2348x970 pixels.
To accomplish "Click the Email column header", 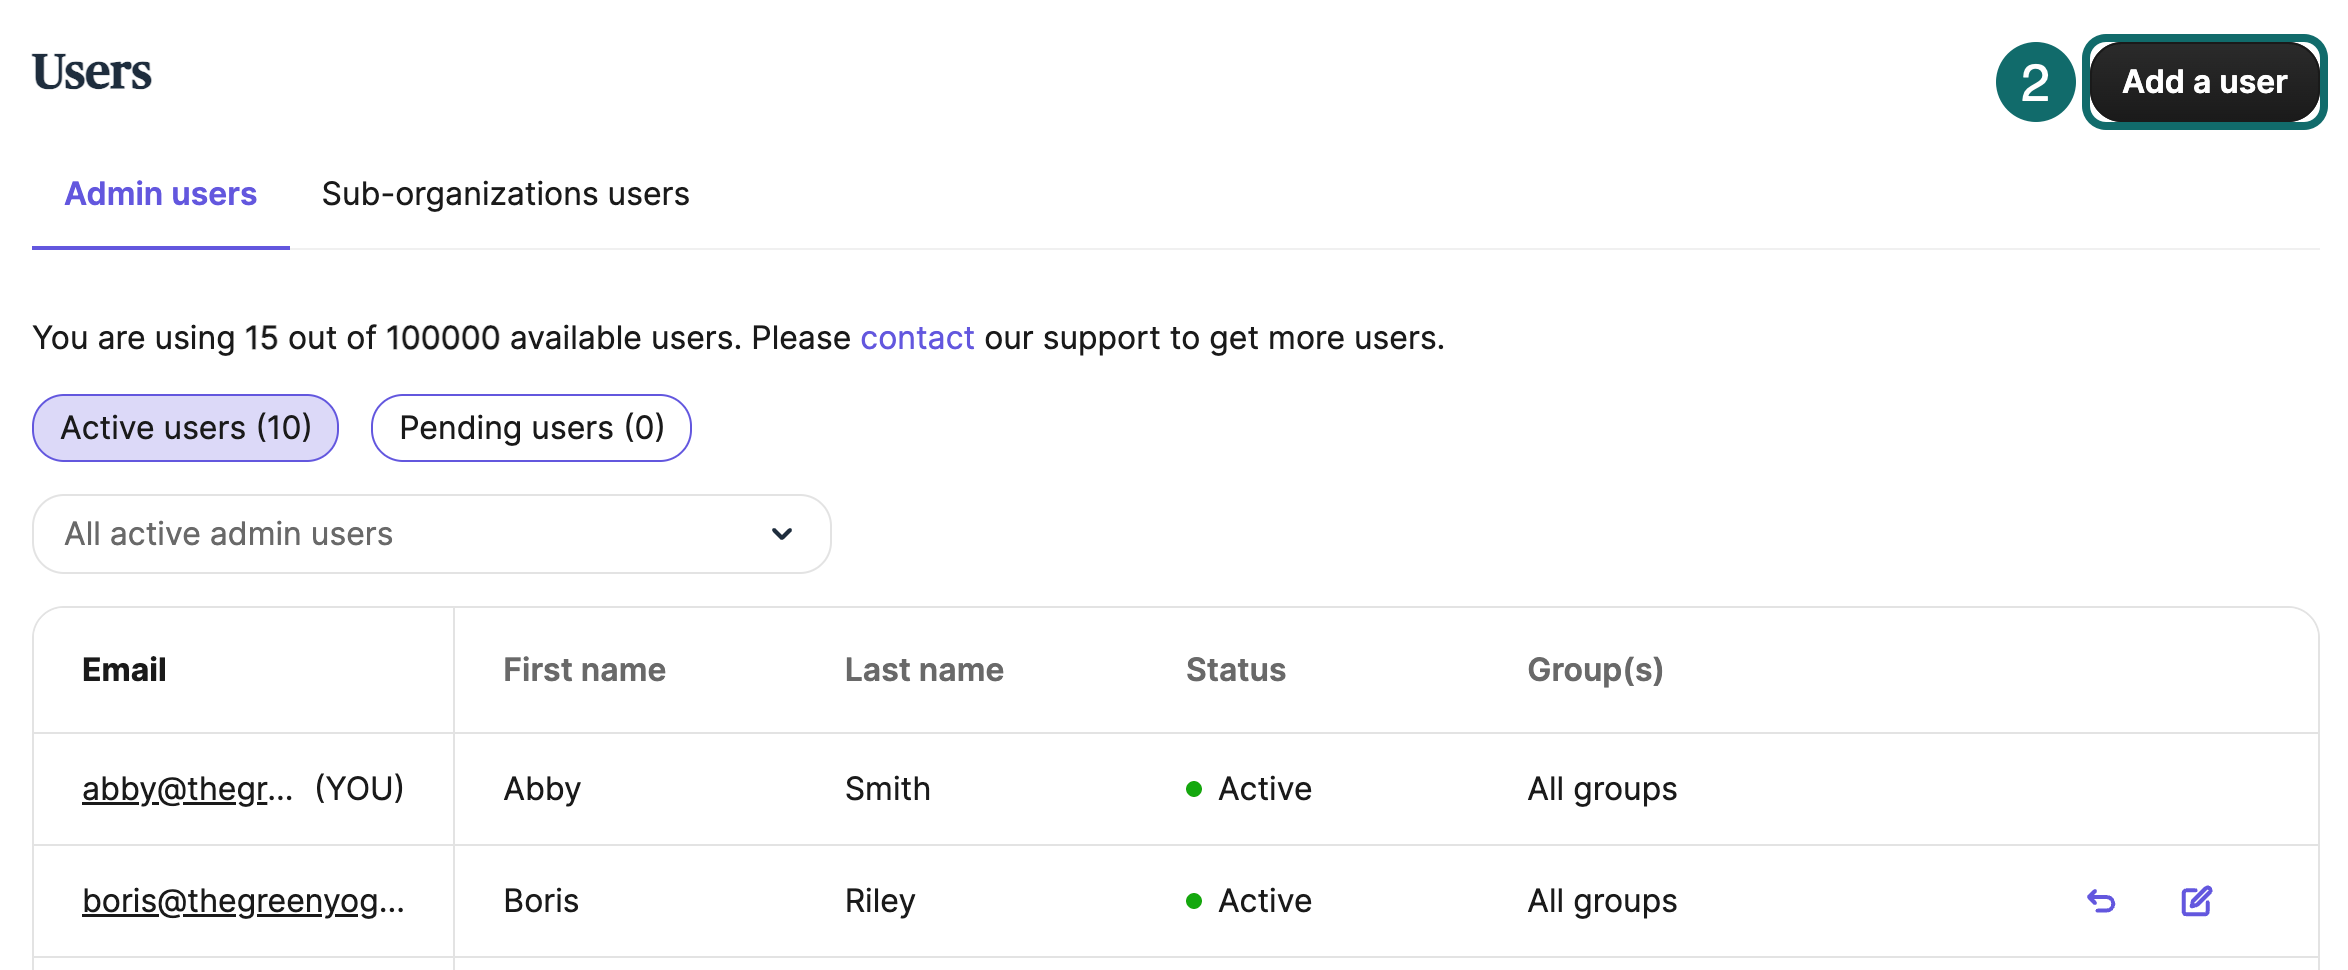I will [123, 670].
